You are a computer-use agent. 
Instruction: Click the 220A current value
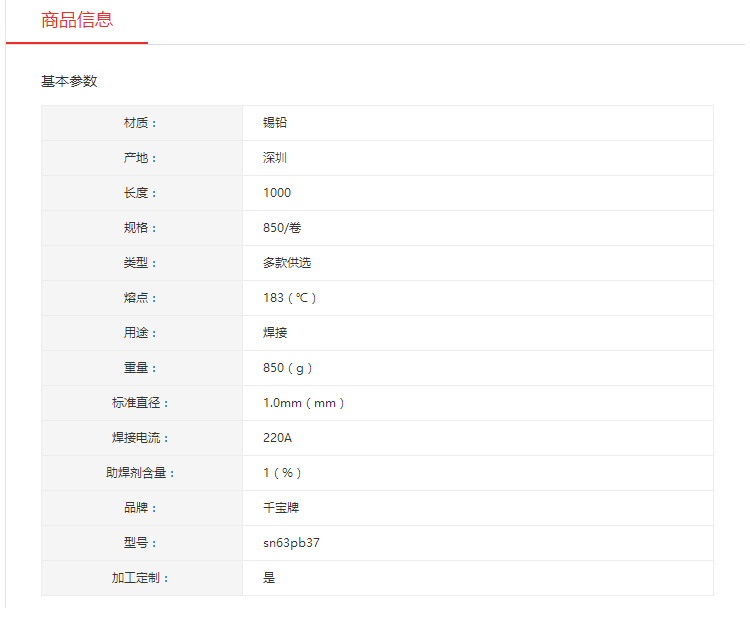(x=277, y=438)
